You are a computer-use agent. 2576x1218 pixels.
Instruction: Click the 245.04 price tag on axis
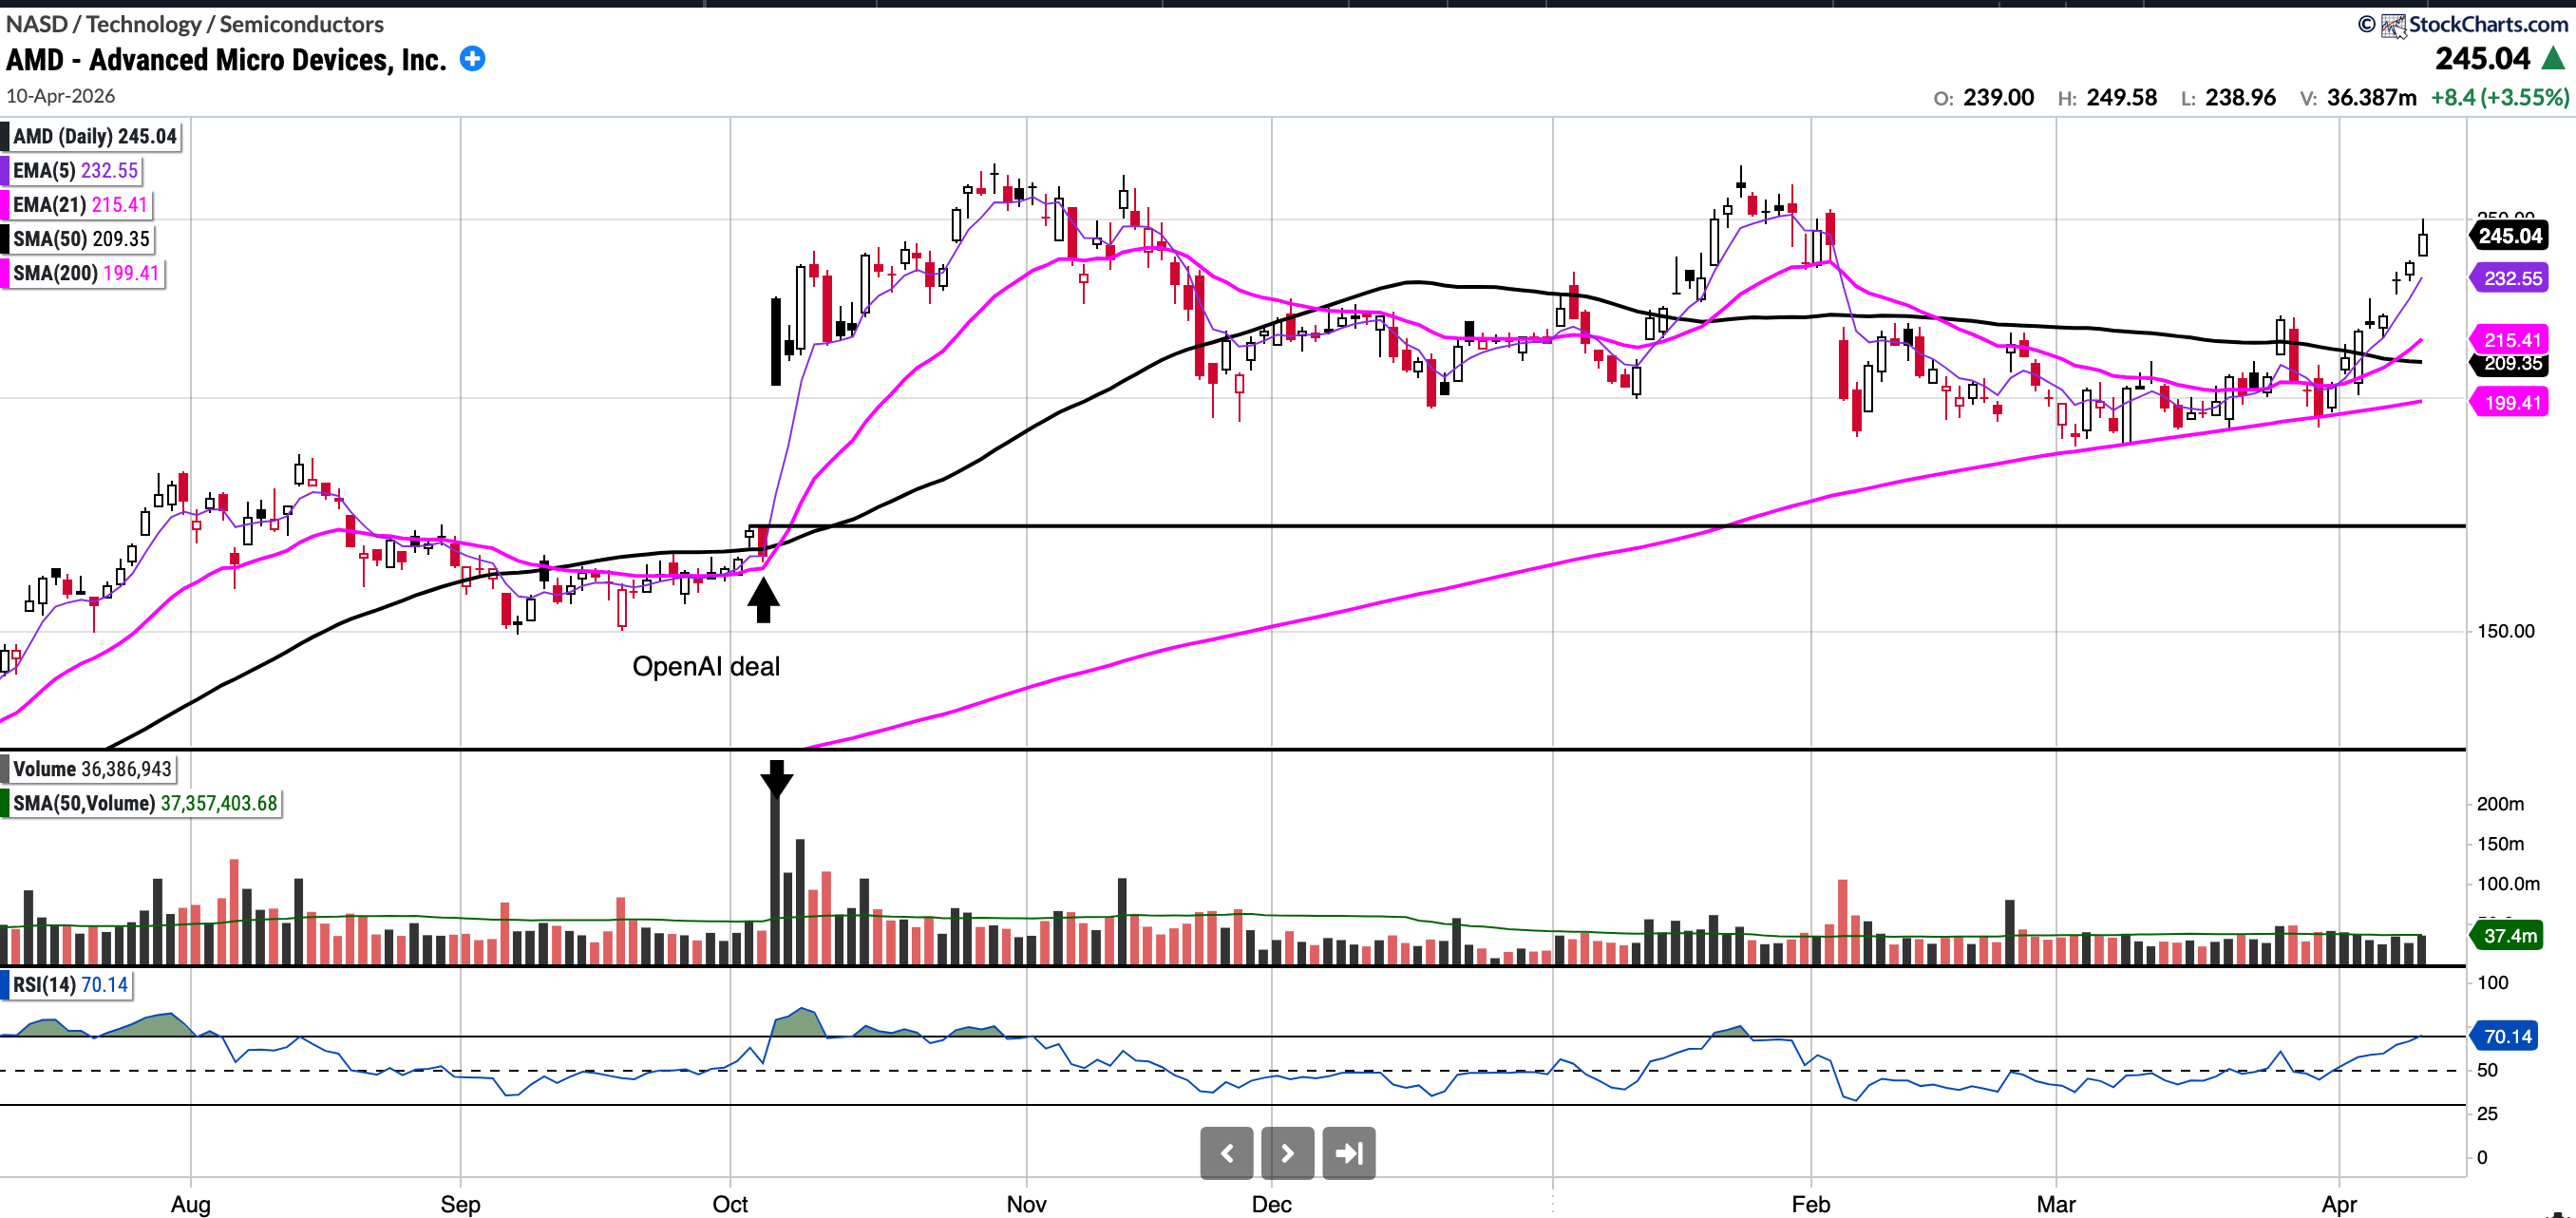click(x=2509, y=236)
